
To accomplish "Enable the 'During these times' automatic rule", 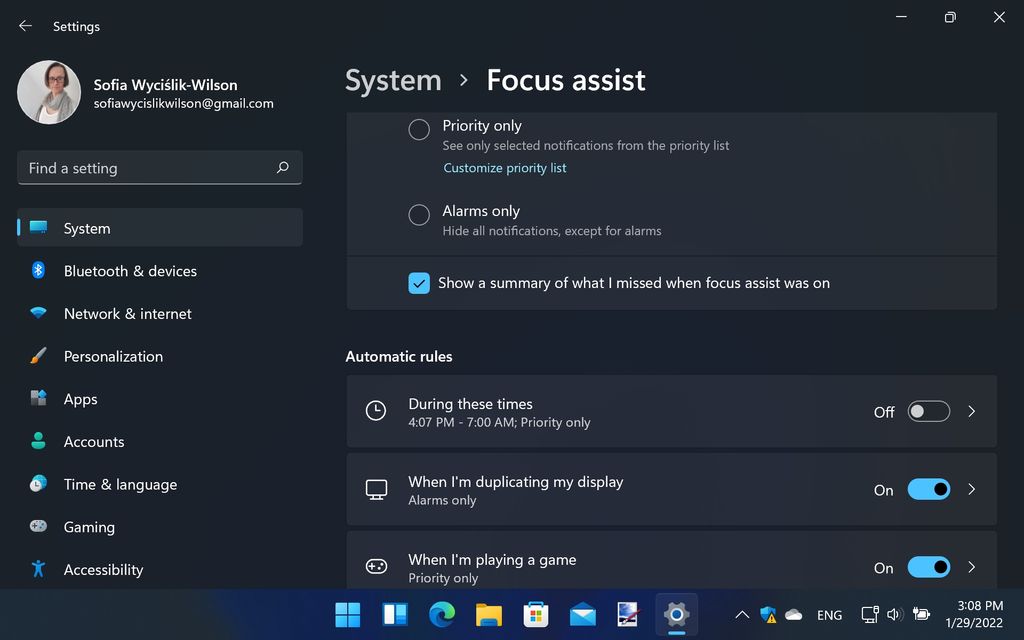I will (x=928, y=411).
